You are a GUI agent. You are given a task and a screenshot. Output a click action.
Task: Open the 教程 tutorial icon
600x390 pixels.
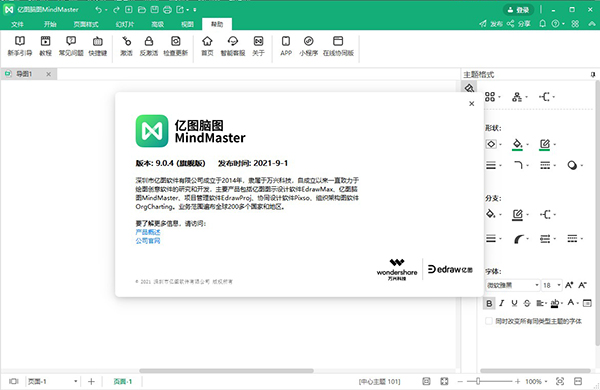(46, 46)
